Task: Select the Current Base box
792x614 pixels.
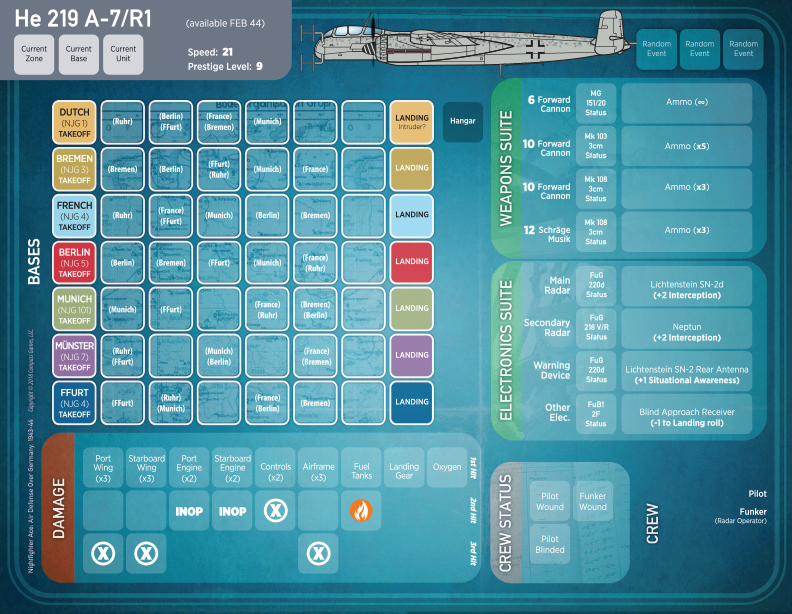Action: tap(79, 54)
